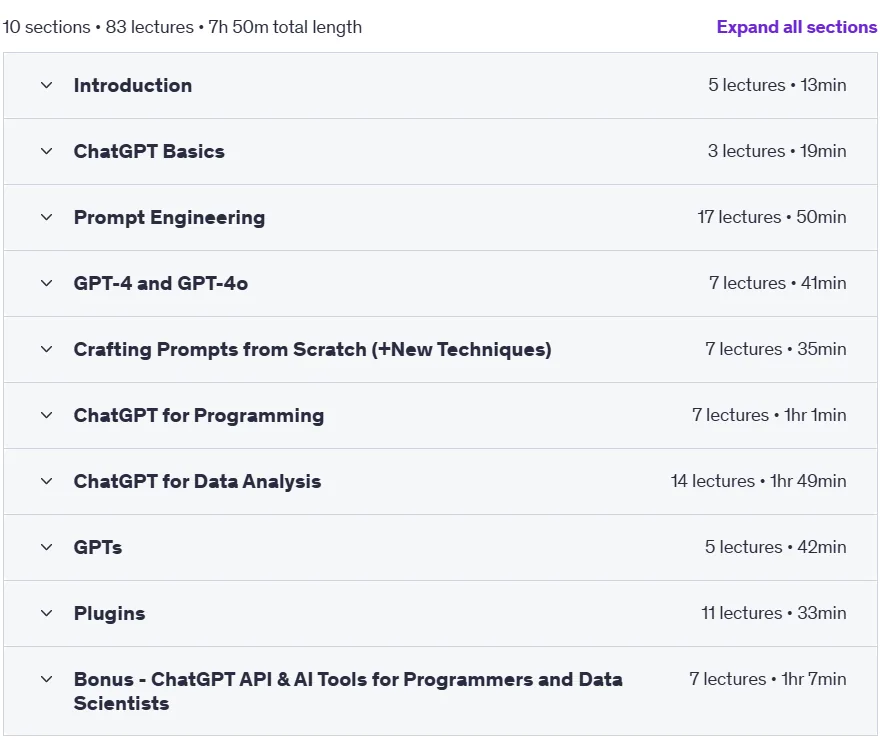This screenshot has height=740, width=880.
Task: Expand ChatGPT for Programming chevron
Action: pyautogui.click(x=47, y=415)
